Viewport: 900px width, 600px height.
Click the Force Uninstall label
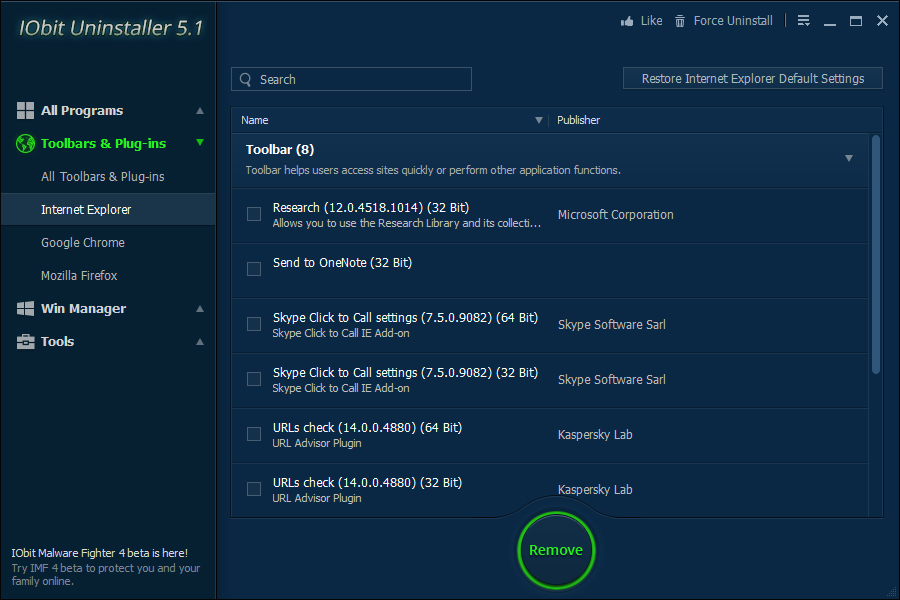point(733,21)
